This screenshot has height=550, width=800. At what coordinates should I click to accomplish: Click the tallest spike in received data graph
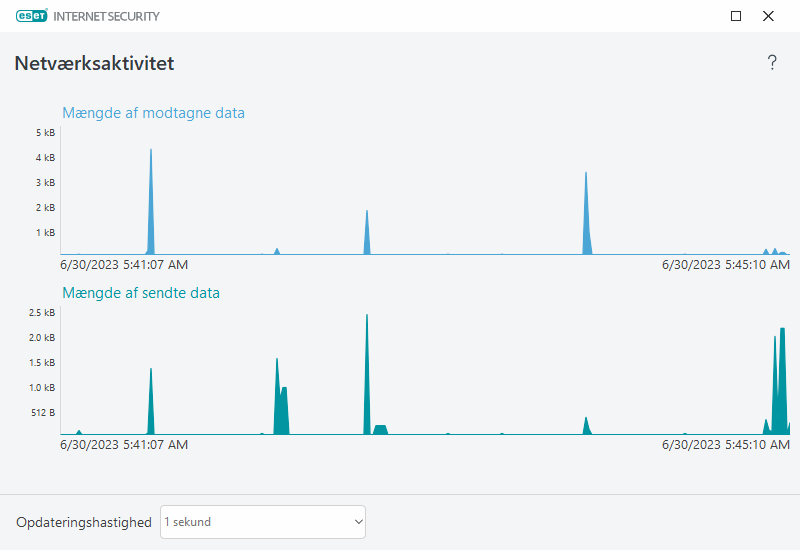point(151,200)
